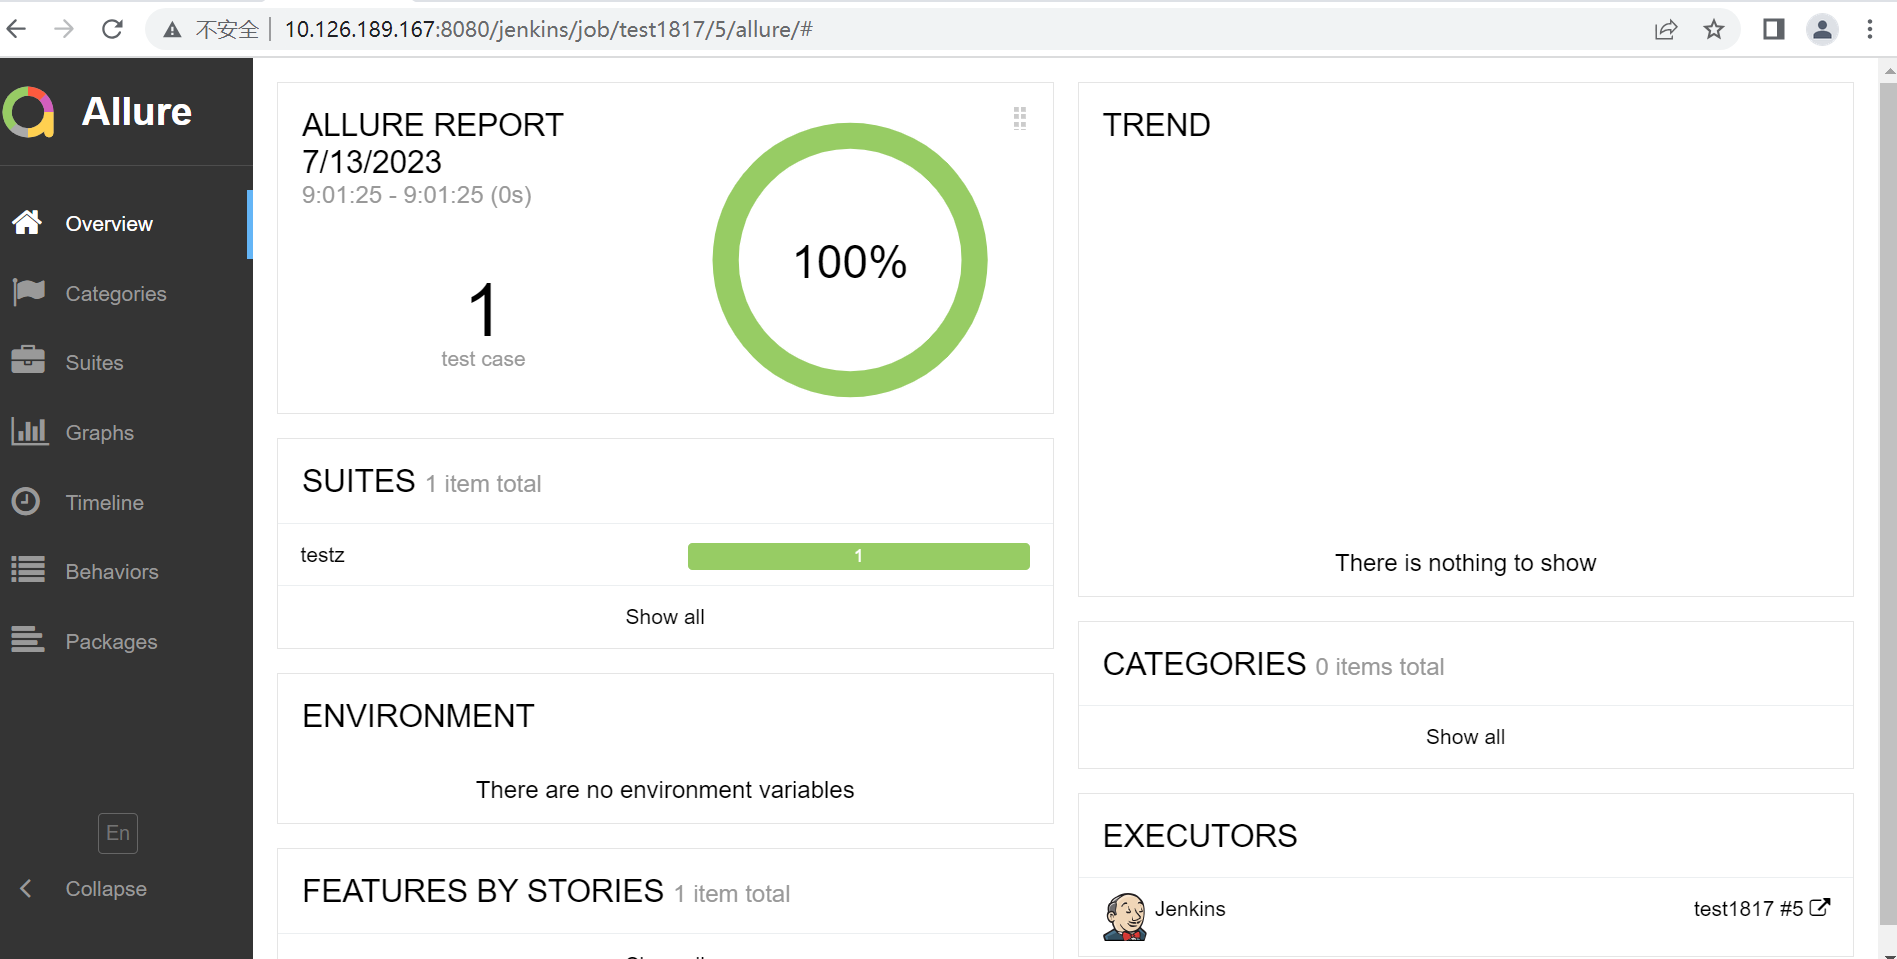Open the Suites briefcase icon
Screen dimensions: 1897x959
coord(28,360)
